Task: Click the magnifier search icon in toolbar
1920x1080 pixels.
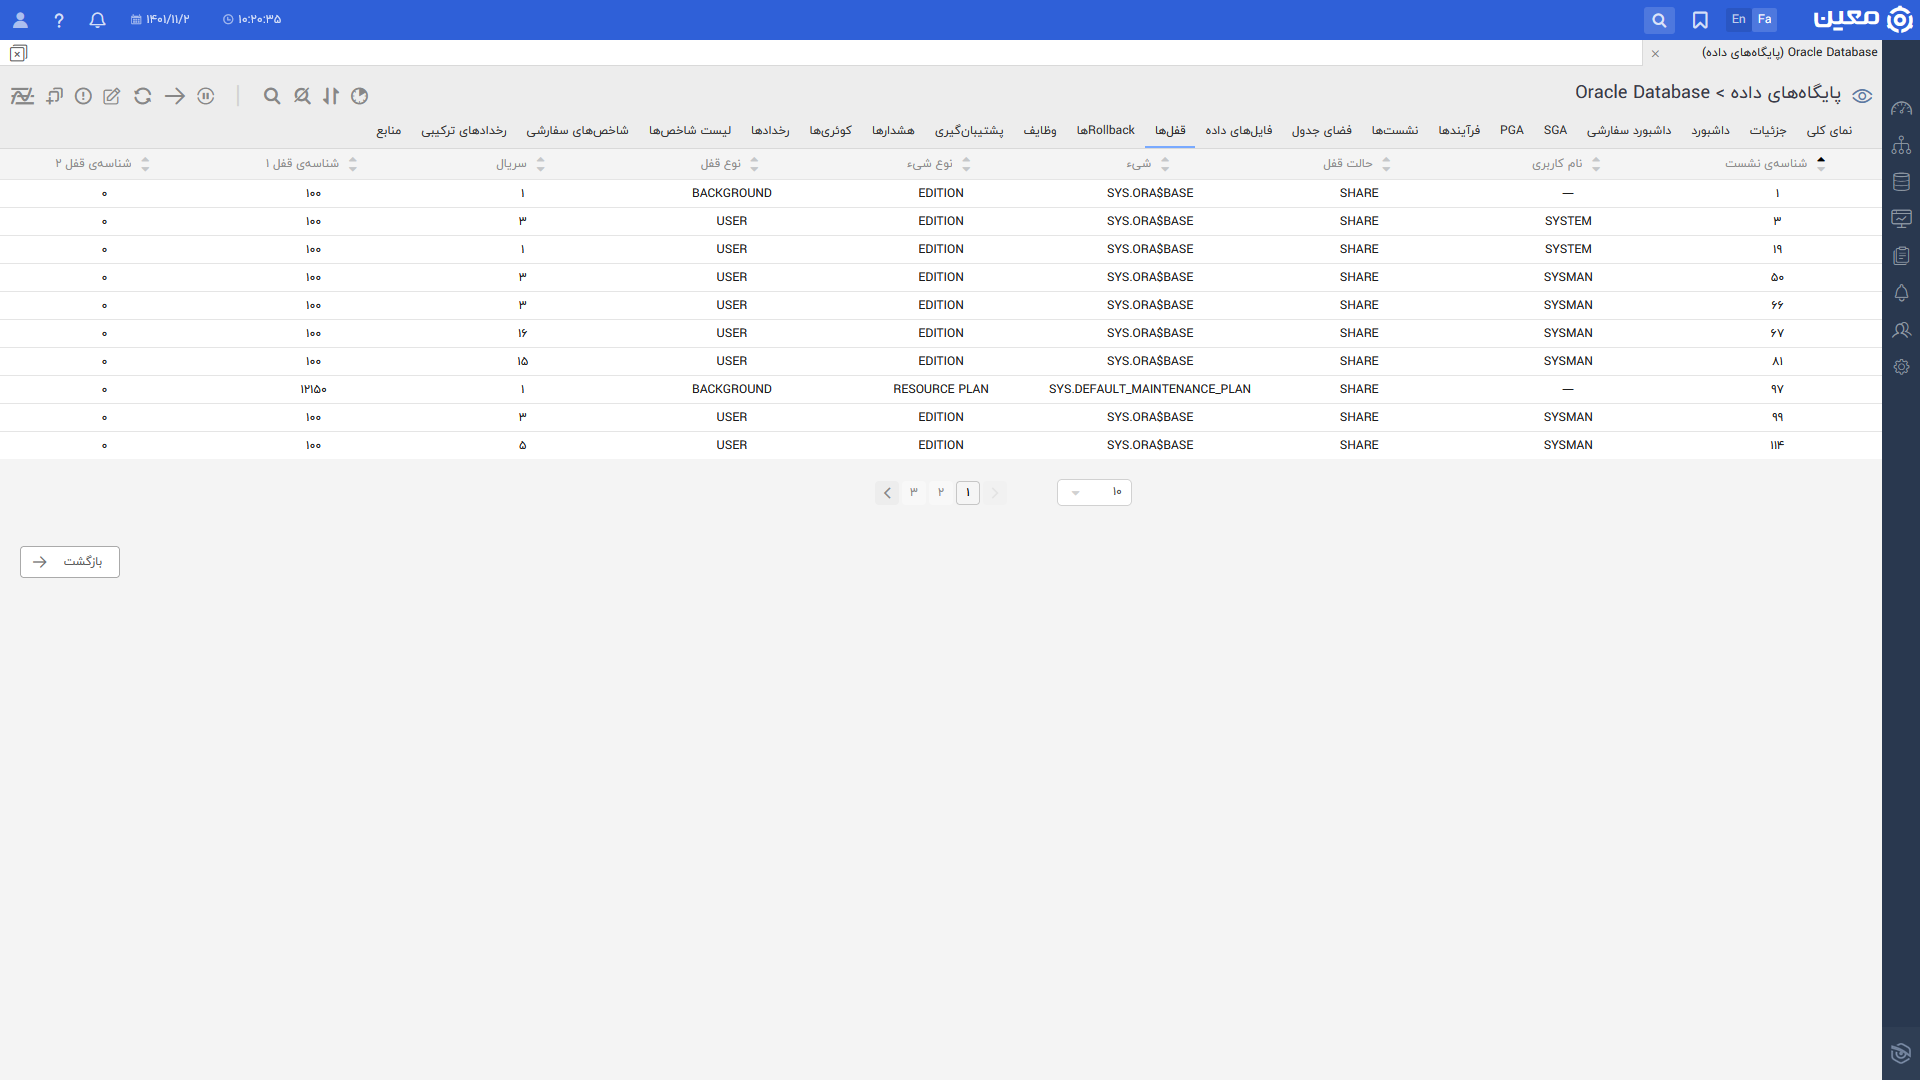Action: [x=272, y=96]
